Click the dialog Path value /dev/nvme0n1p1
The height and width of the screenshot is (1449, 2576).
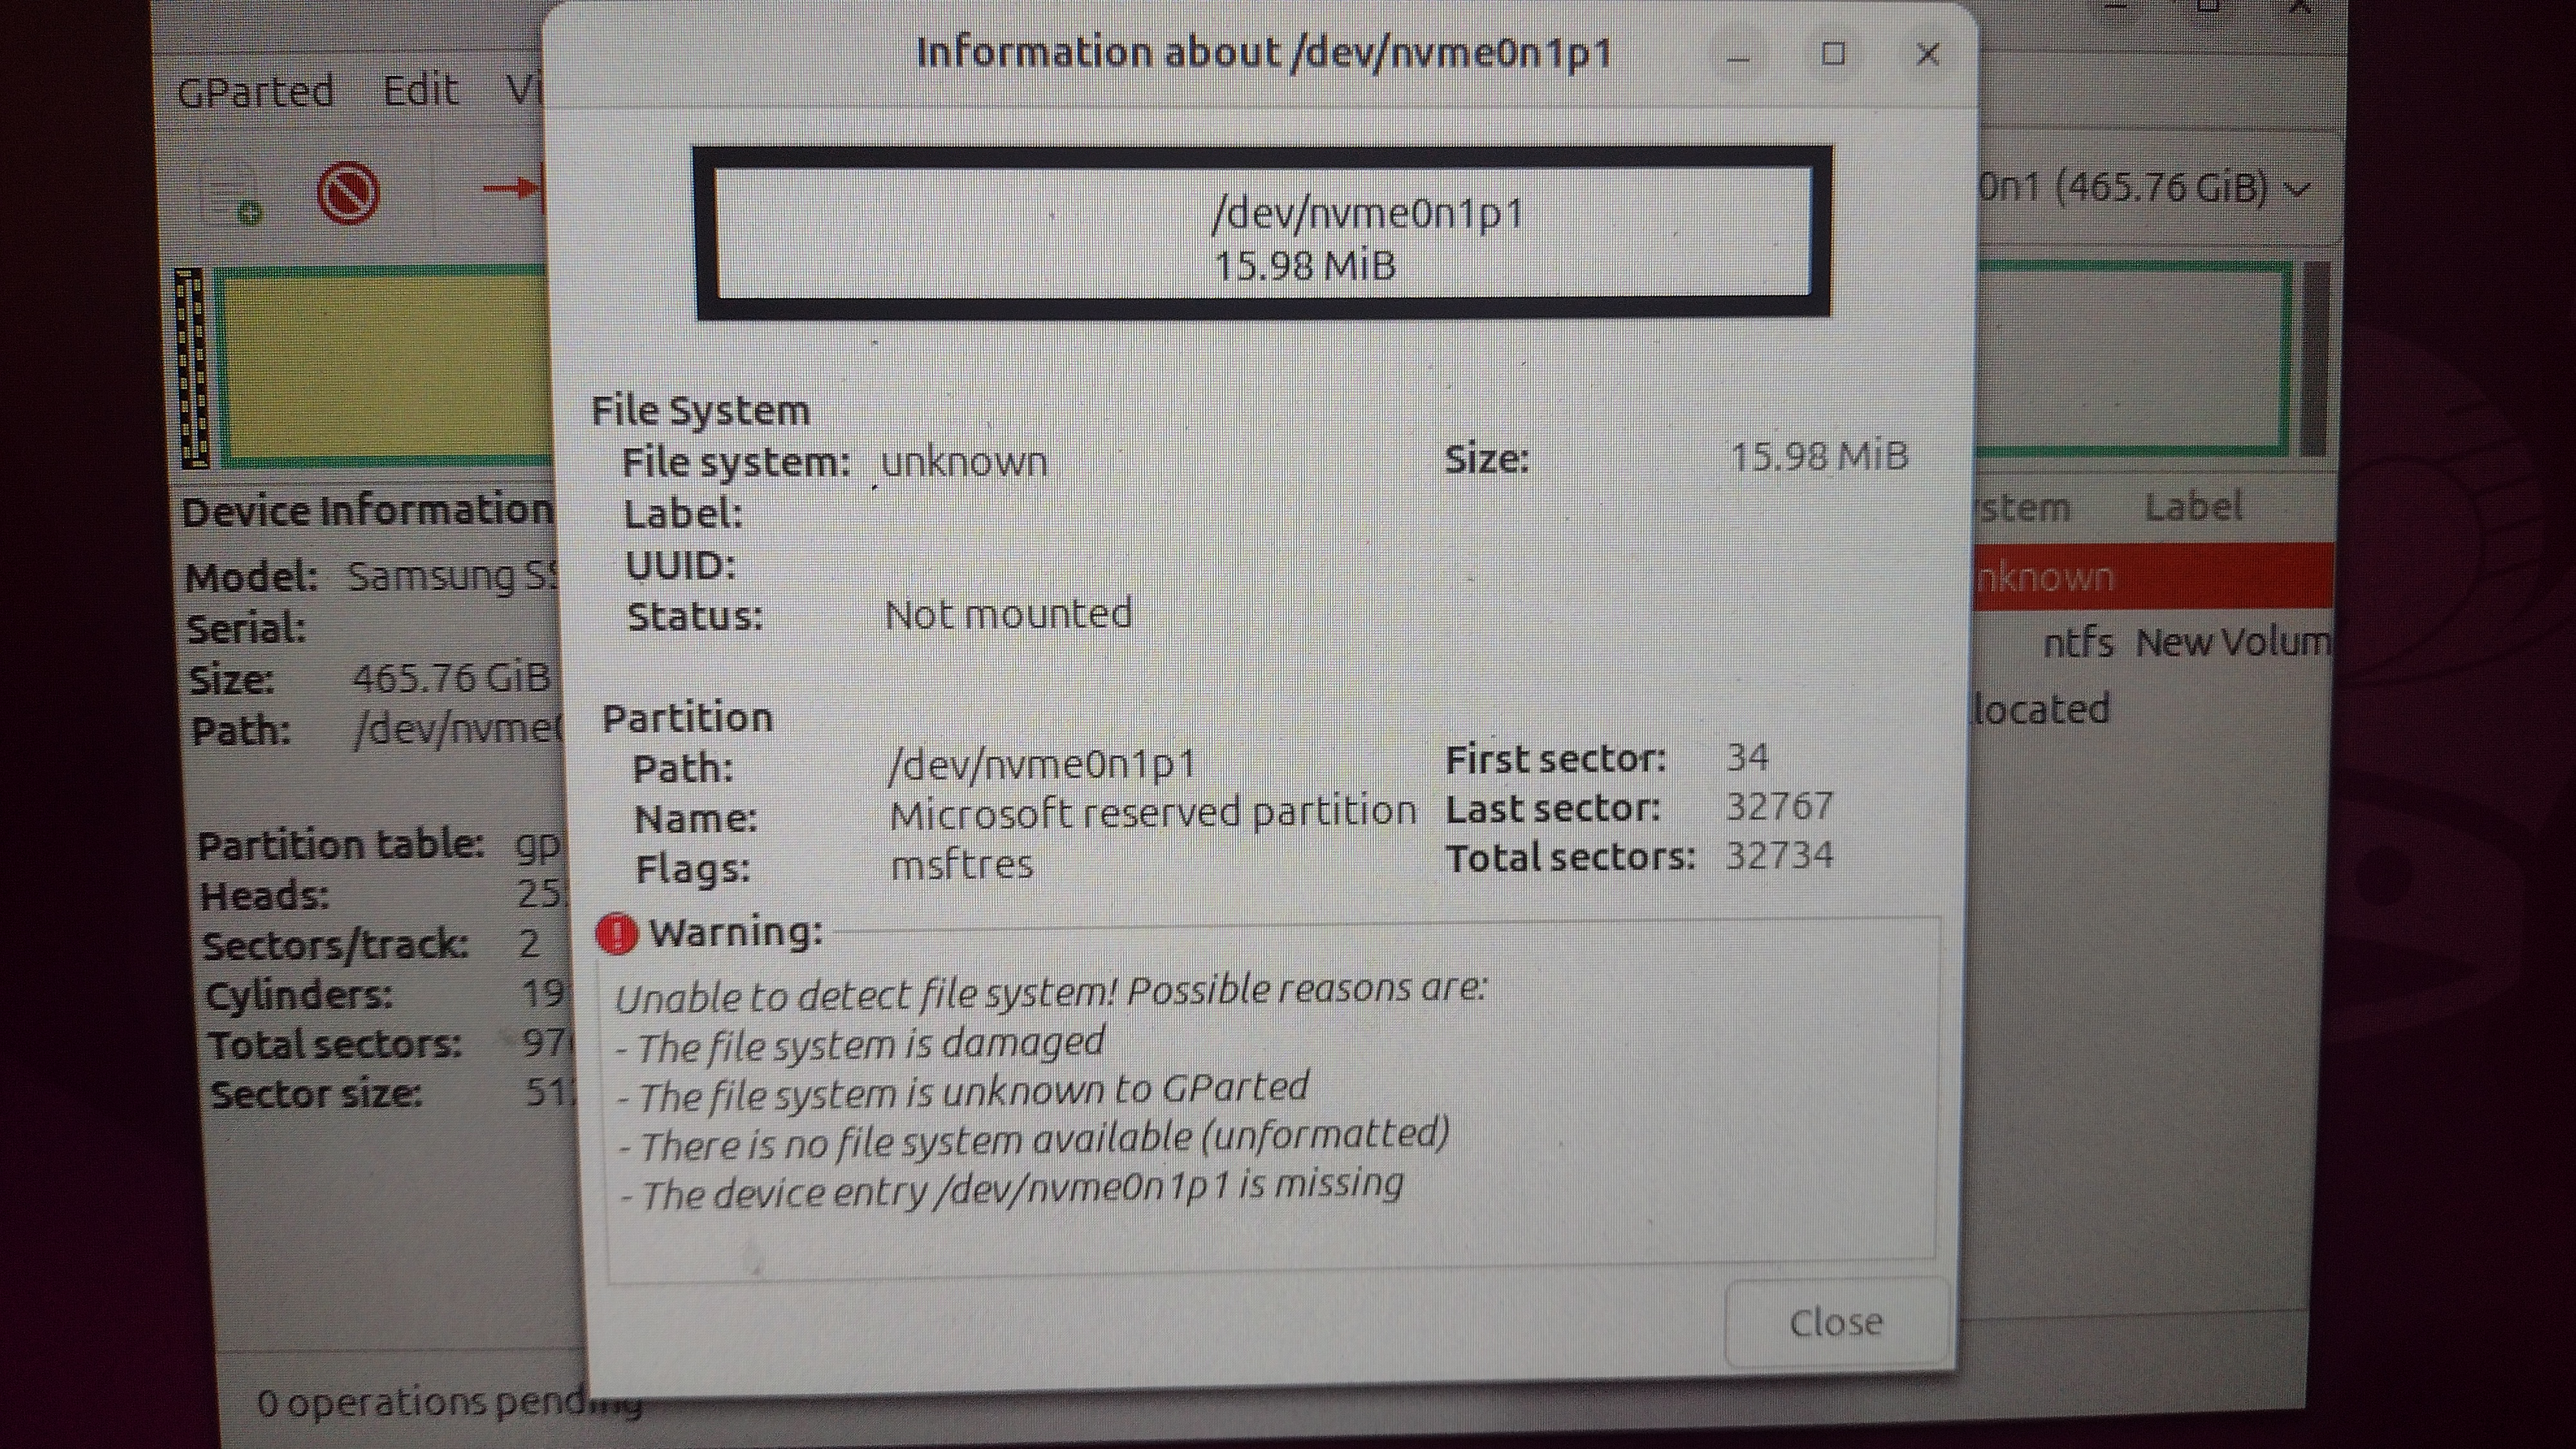coord(1041,765)
